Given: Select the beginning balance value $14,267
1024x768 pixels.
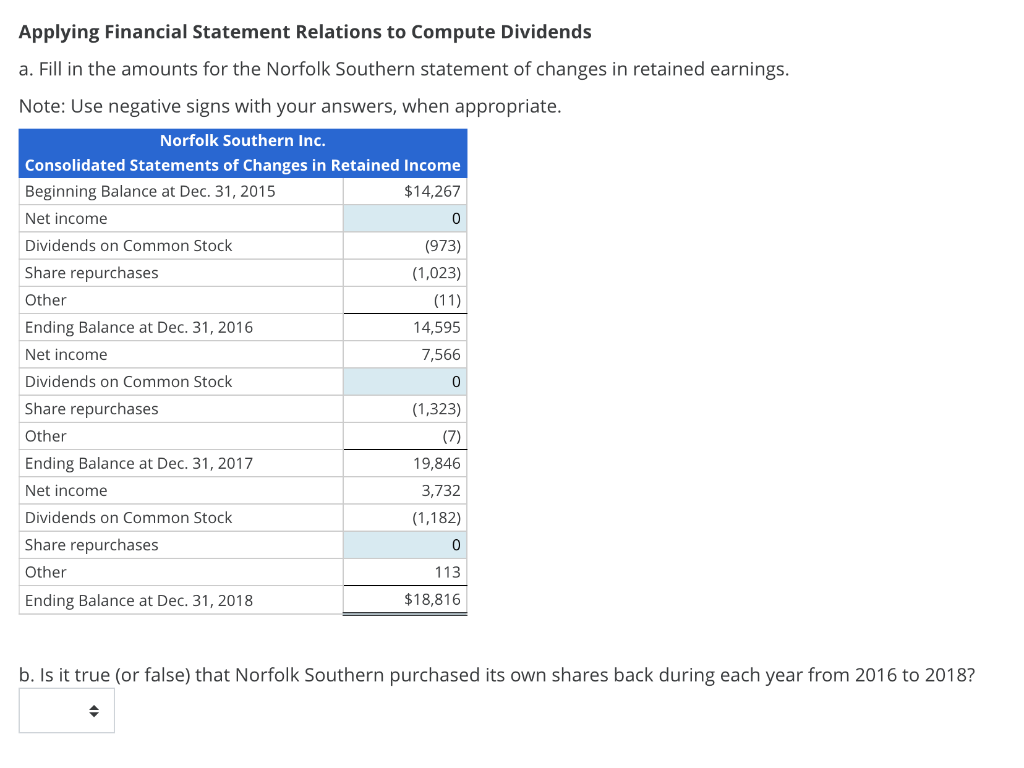Looking at the screenshot, I should pyautogui.click(x=432, y=191).
